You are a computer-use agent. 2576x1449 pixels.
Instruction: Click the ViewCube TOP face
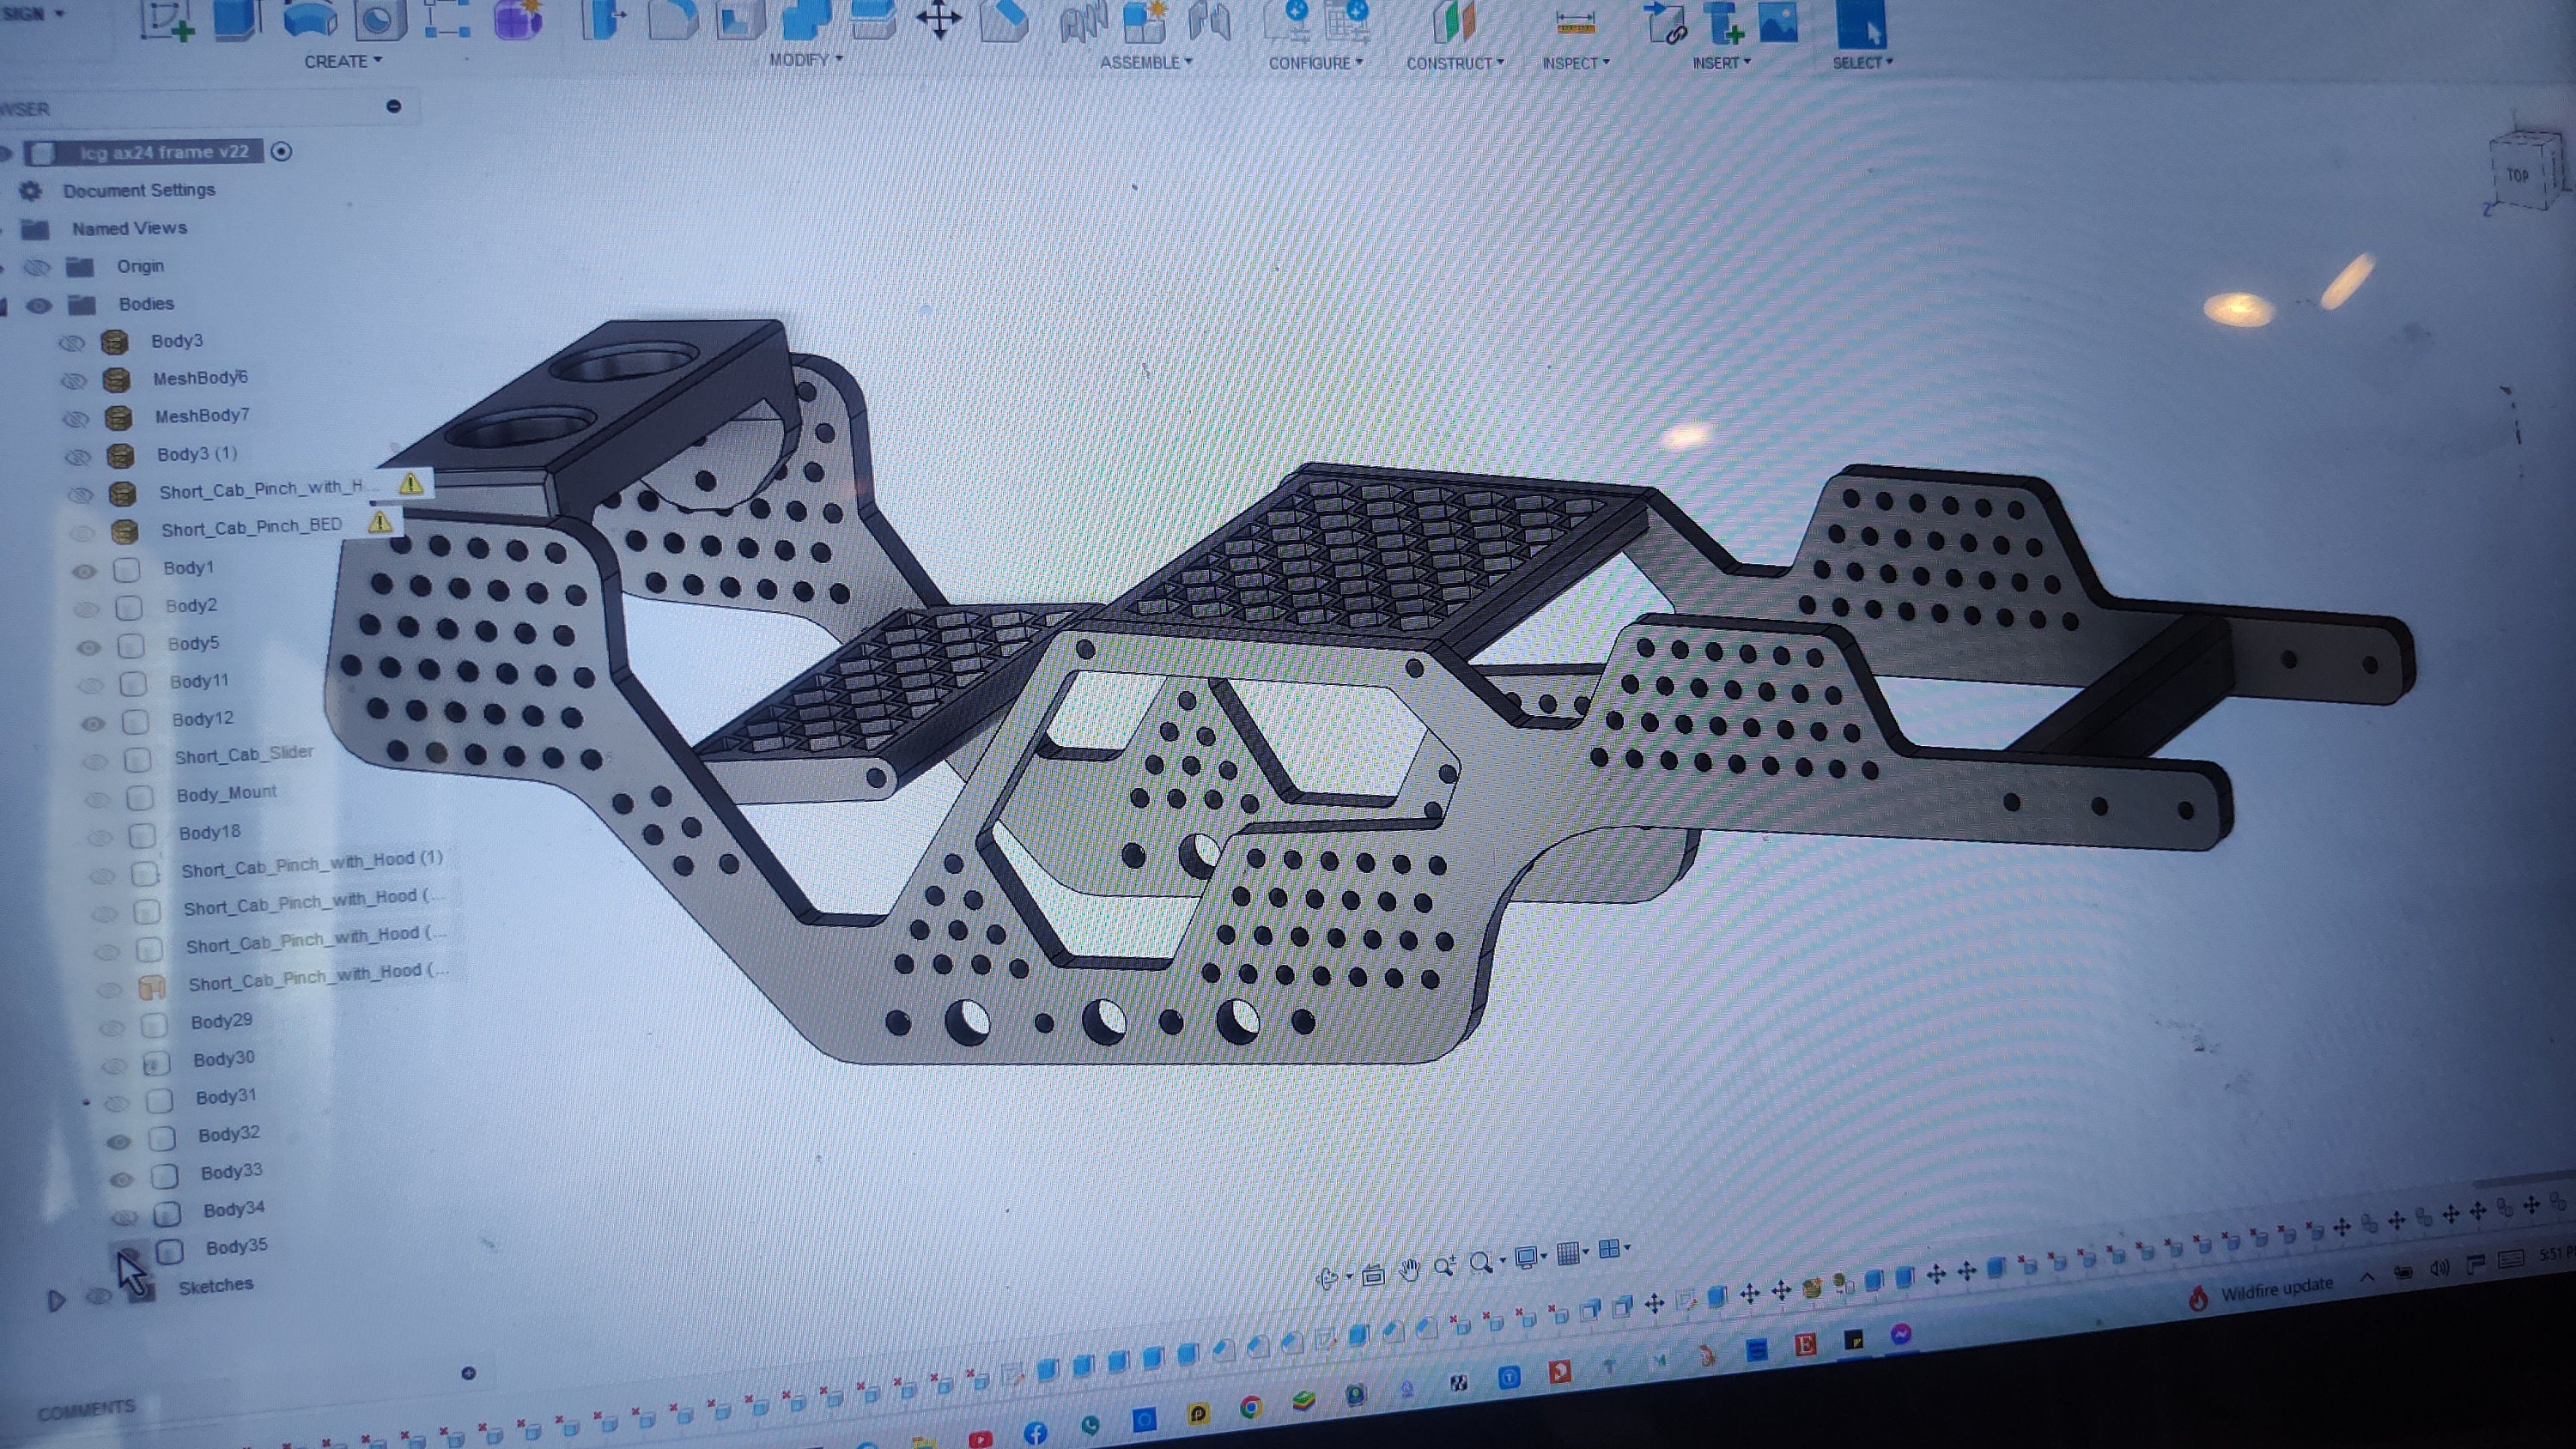(2520, 175)
